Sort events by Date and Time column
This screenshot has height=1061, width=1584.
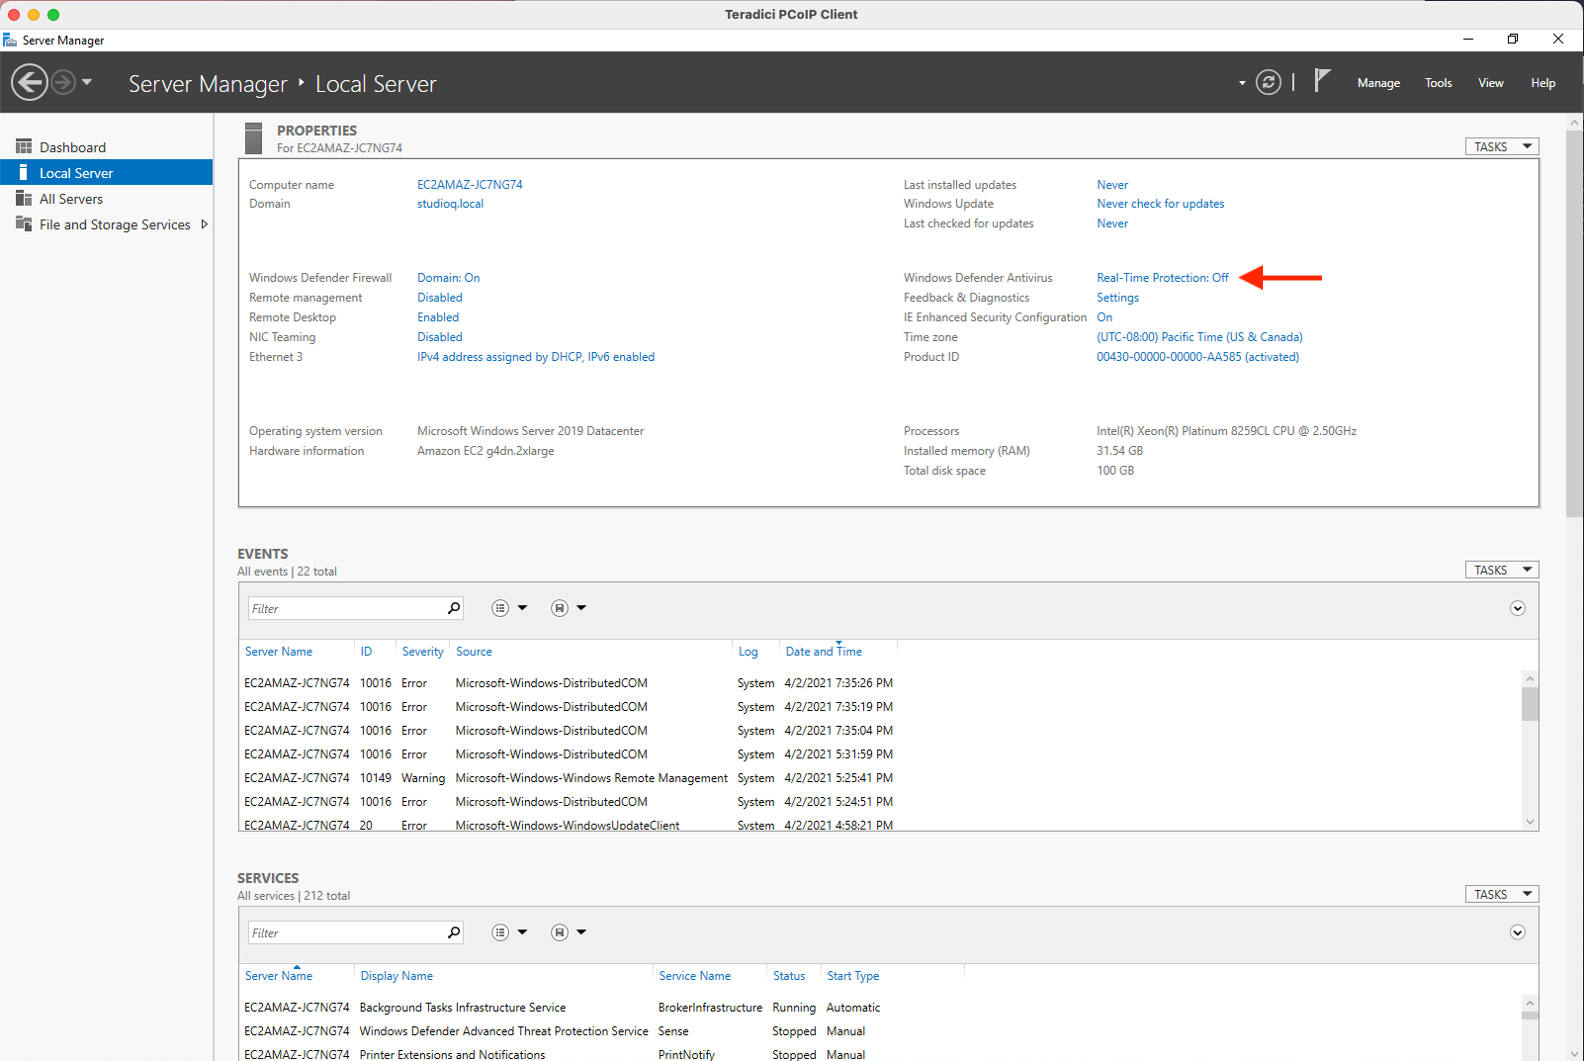823,652
